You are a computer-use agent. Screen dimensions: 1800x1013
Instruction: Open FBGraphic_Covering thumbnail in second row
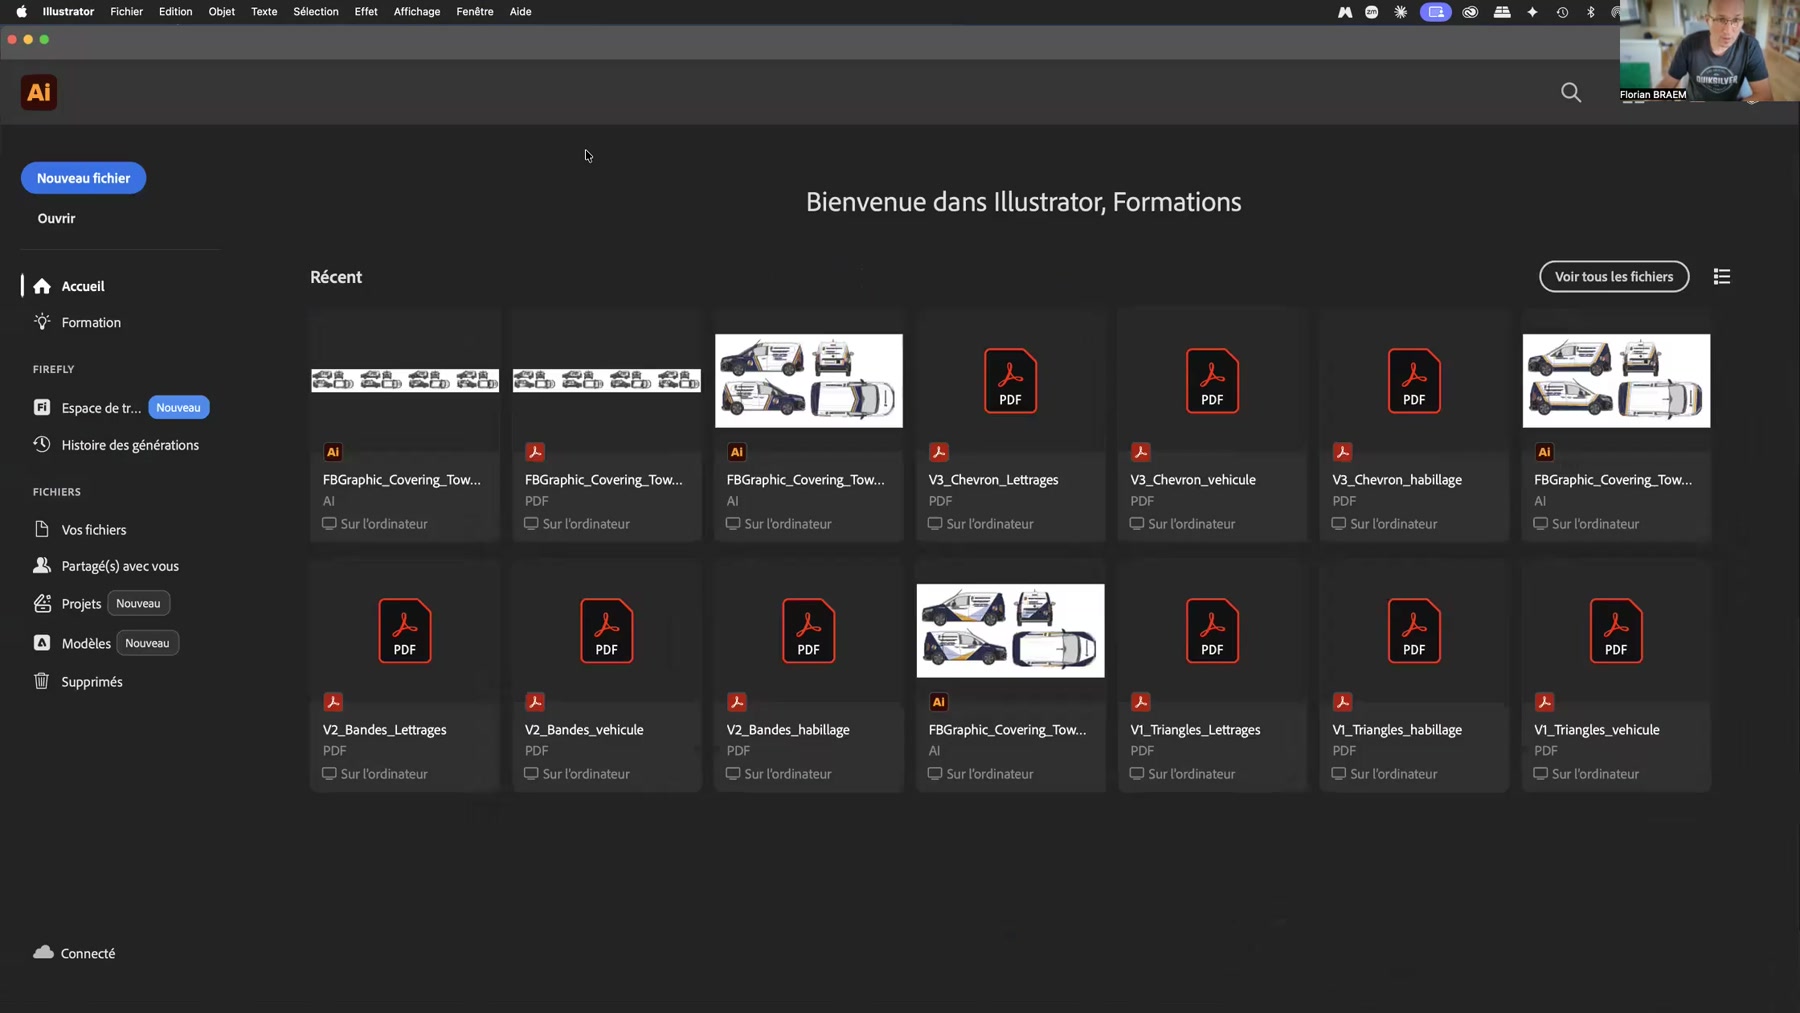tap(1010, 631)
